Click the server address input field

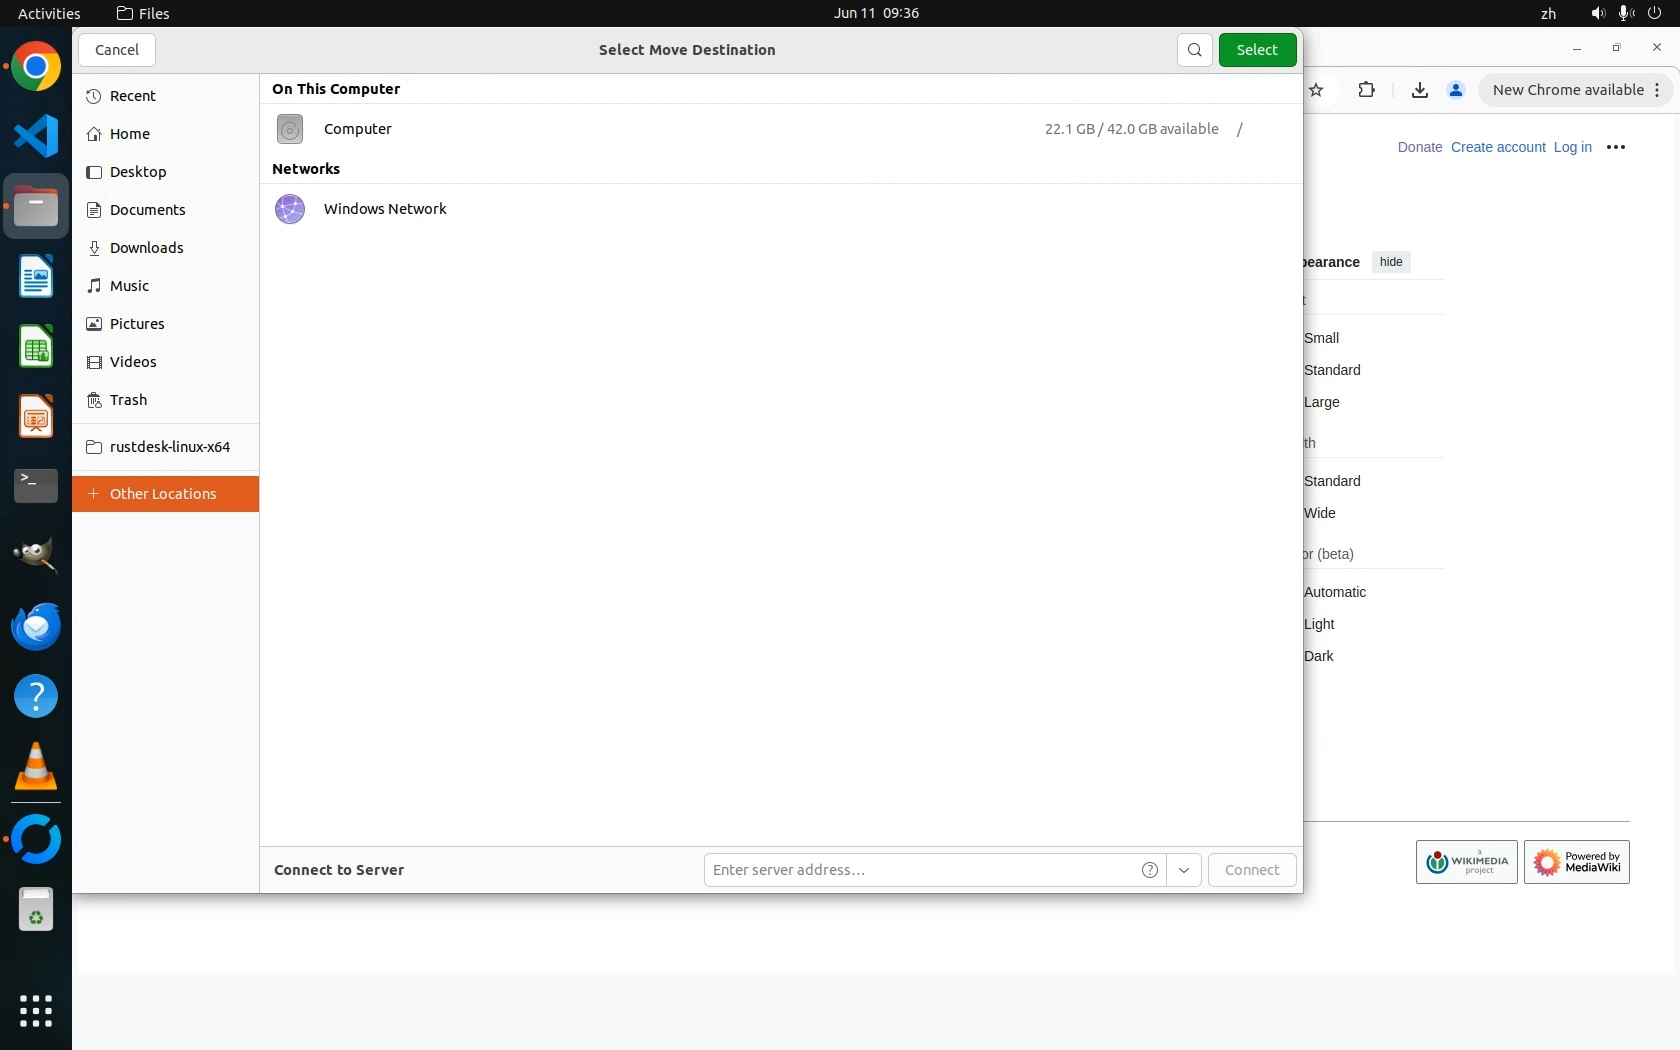pyautogui.click(x=920, y=870)
